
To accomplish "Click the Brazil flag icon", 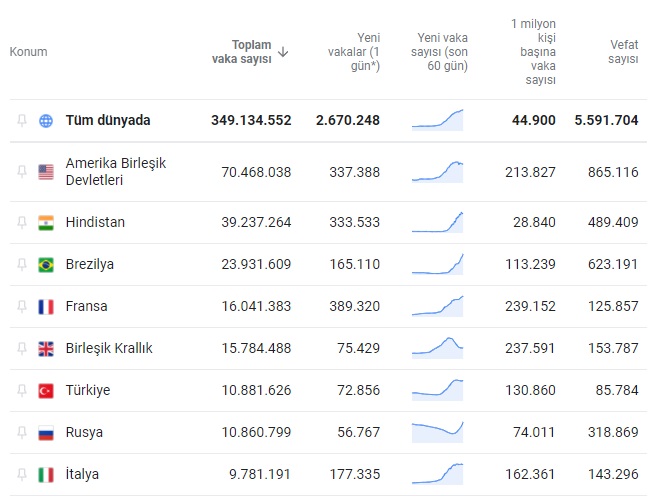I will click(46, 264).
